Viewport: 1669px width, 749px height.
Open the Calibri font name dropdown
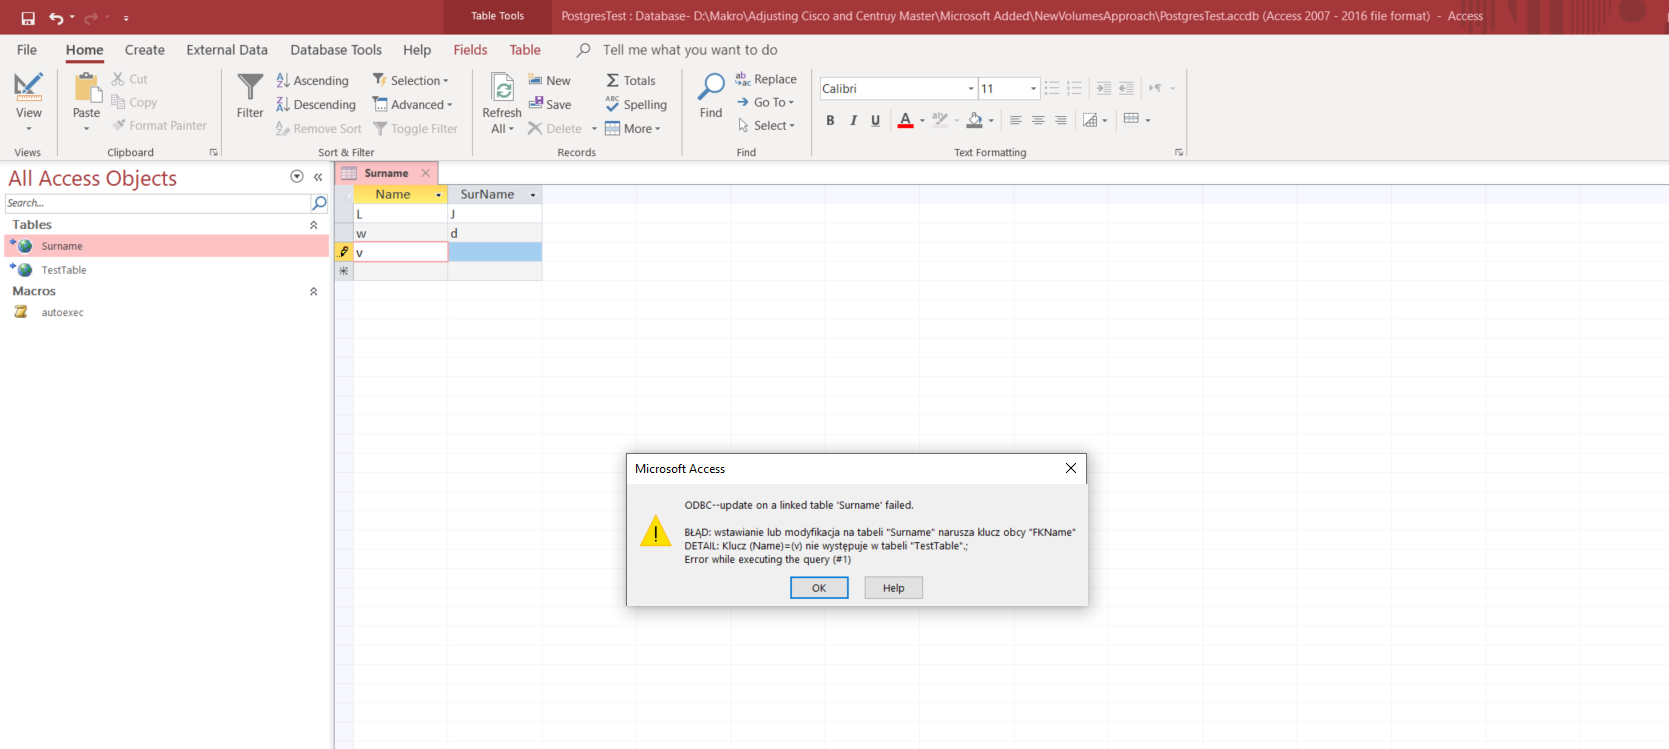coord(970,89)
